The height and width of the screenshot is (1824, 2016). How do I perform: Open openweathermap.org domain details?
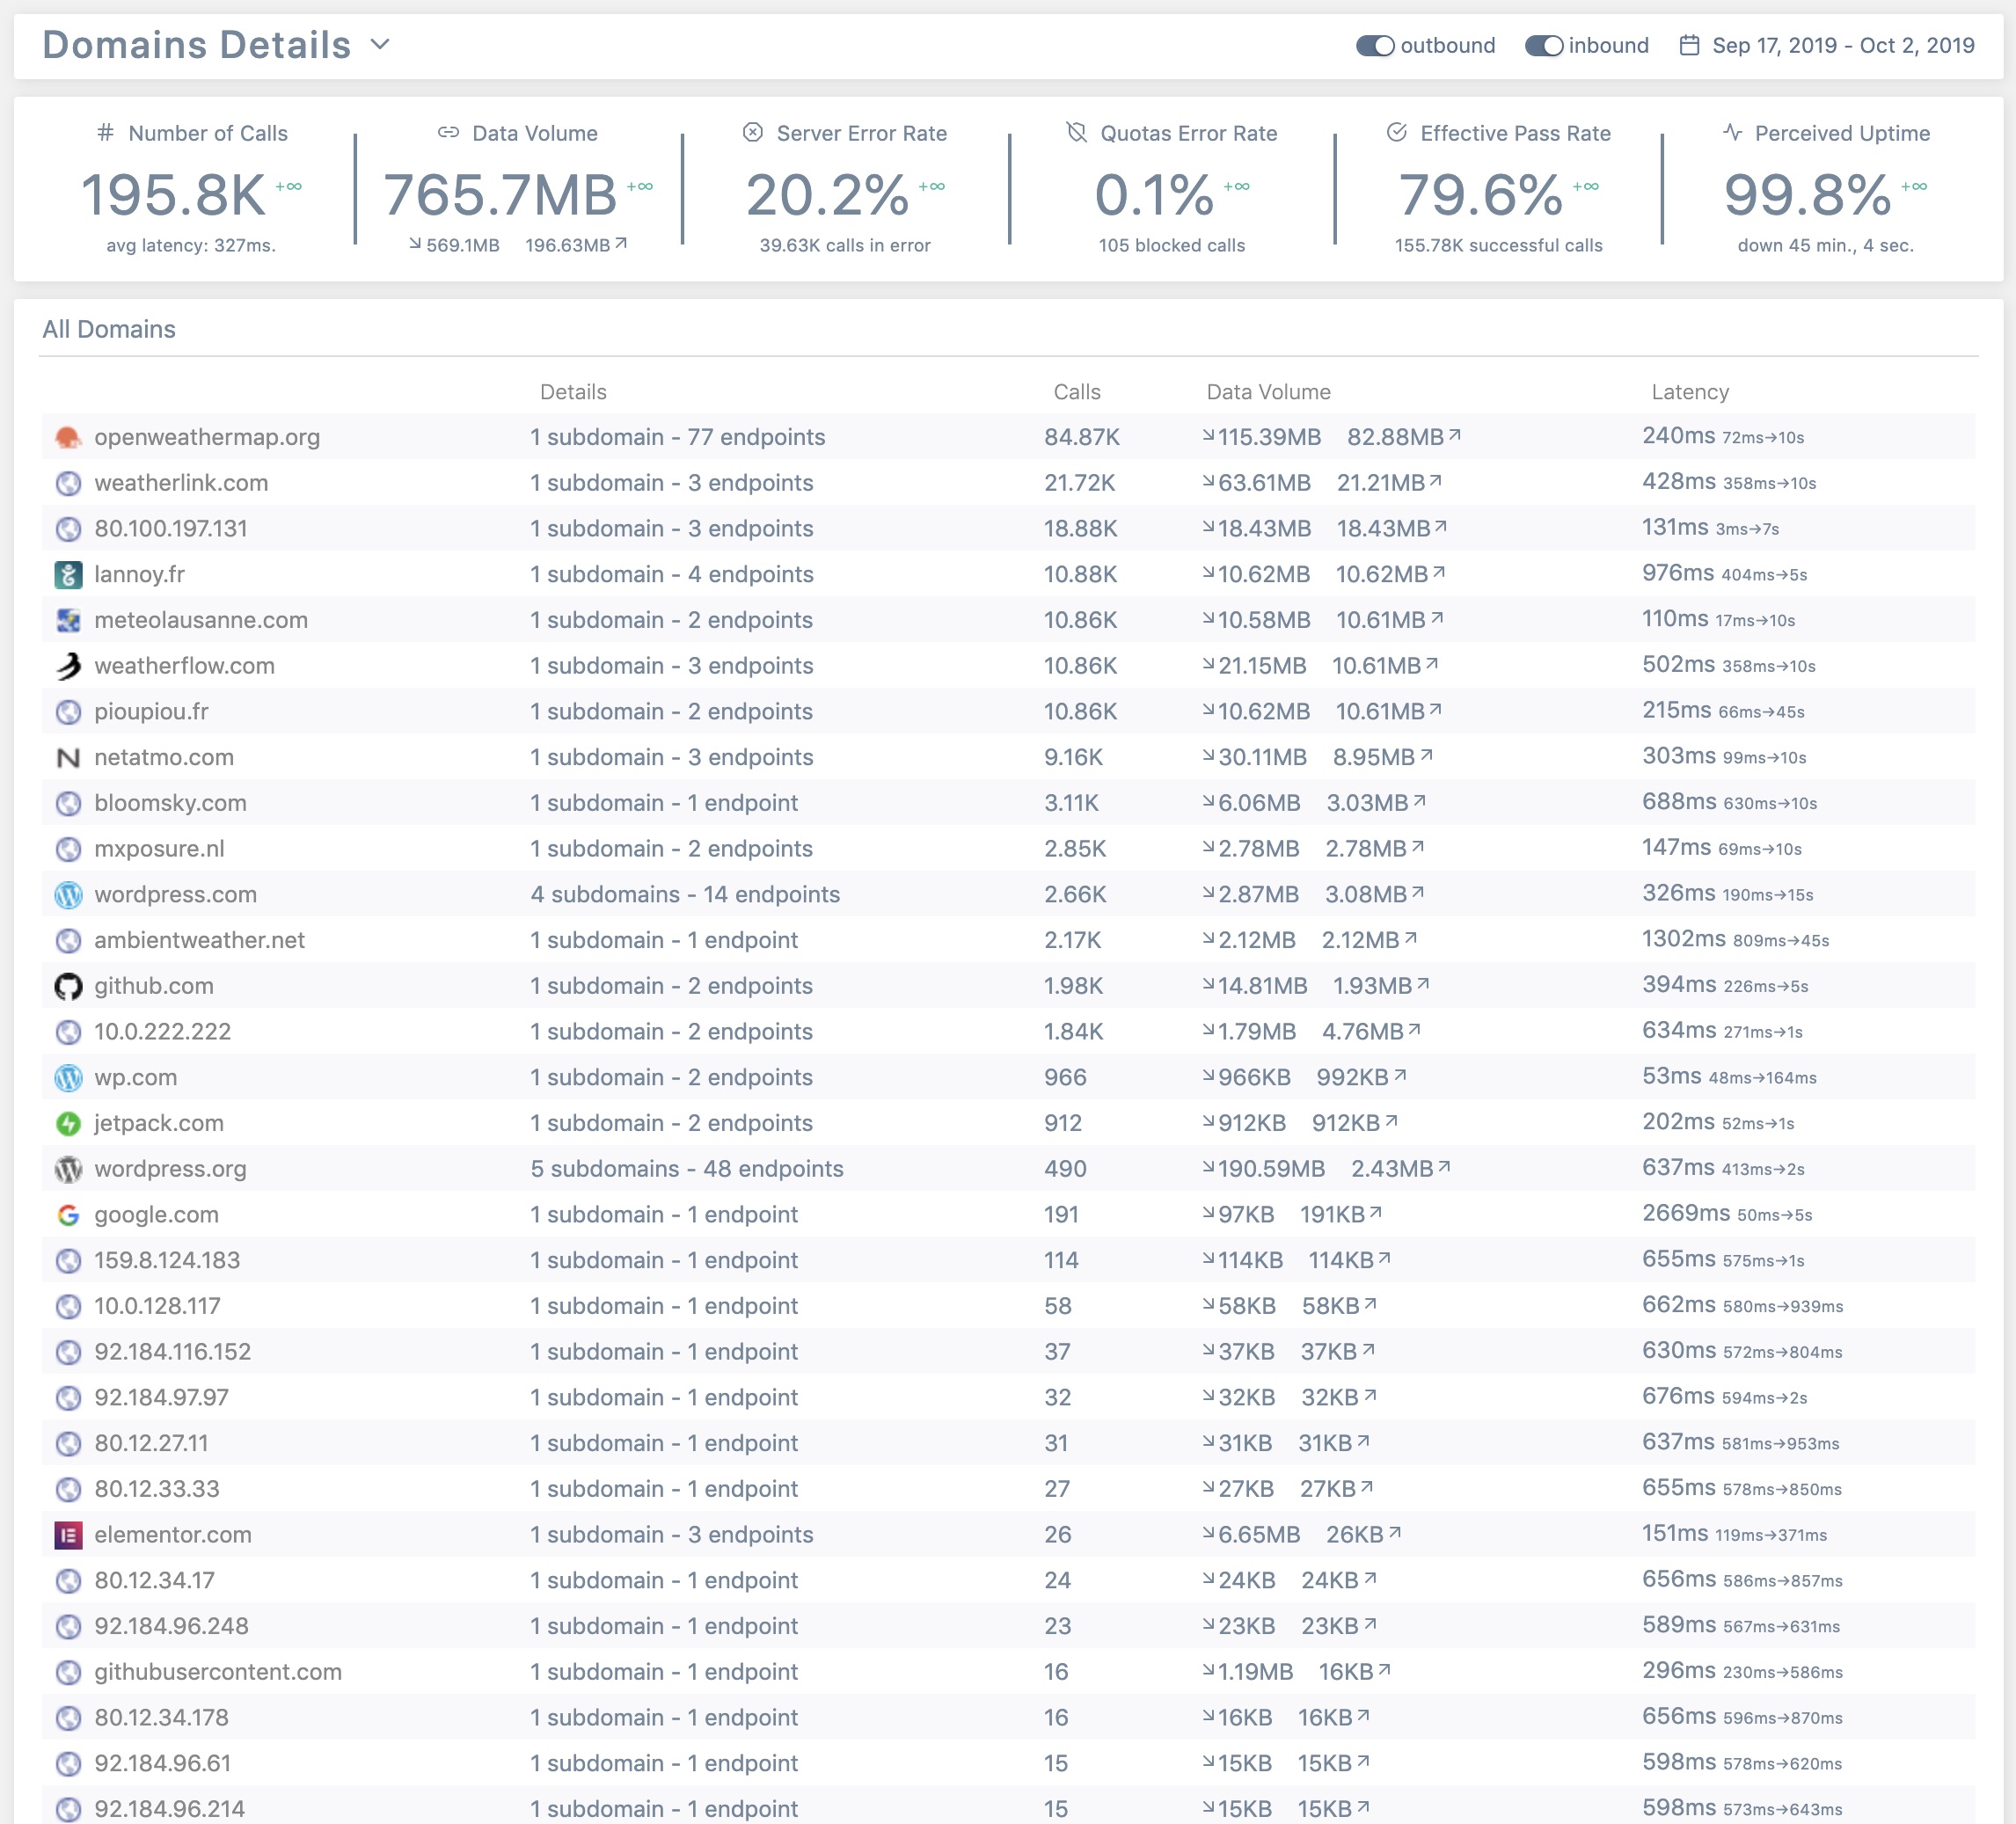coord(207,437)
